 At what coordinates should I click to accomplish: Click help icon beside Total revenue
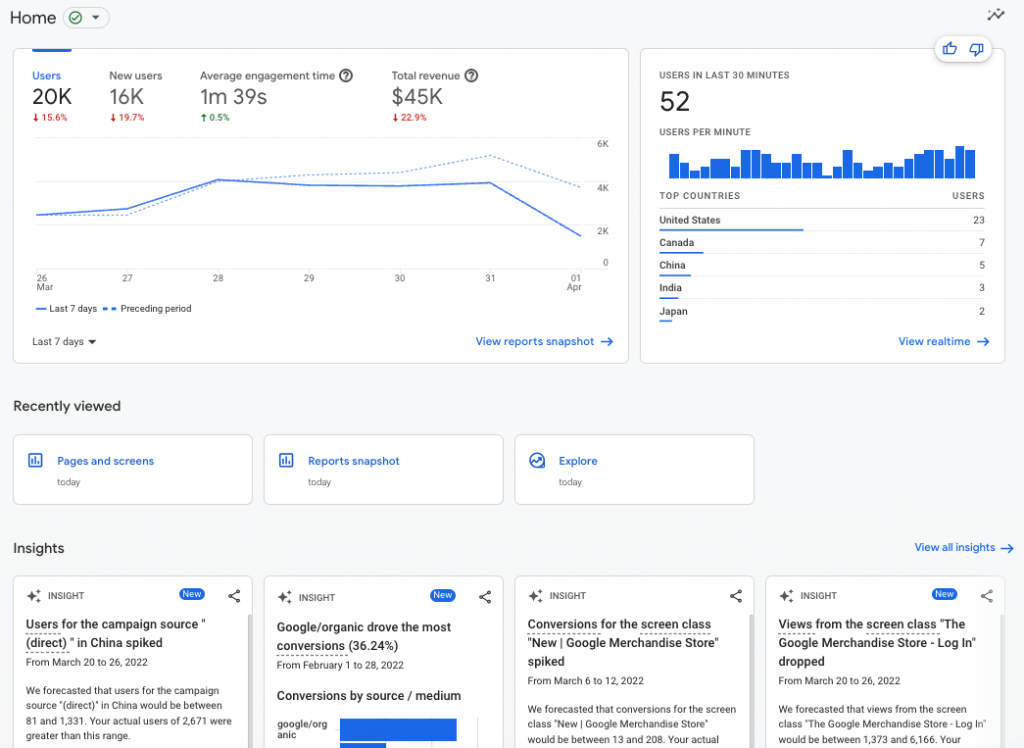pos(472,76)
